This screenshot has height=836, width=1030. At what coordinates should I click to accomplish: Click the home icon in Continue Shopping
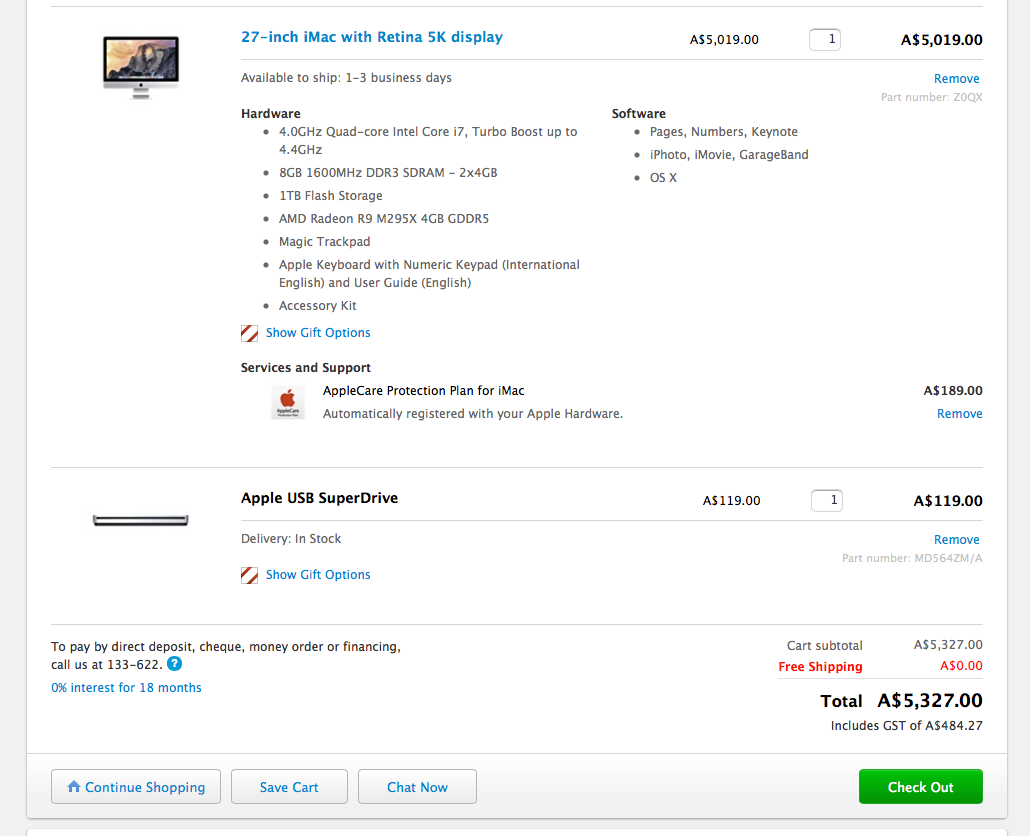pyautogui.click(x=74, y=787)
